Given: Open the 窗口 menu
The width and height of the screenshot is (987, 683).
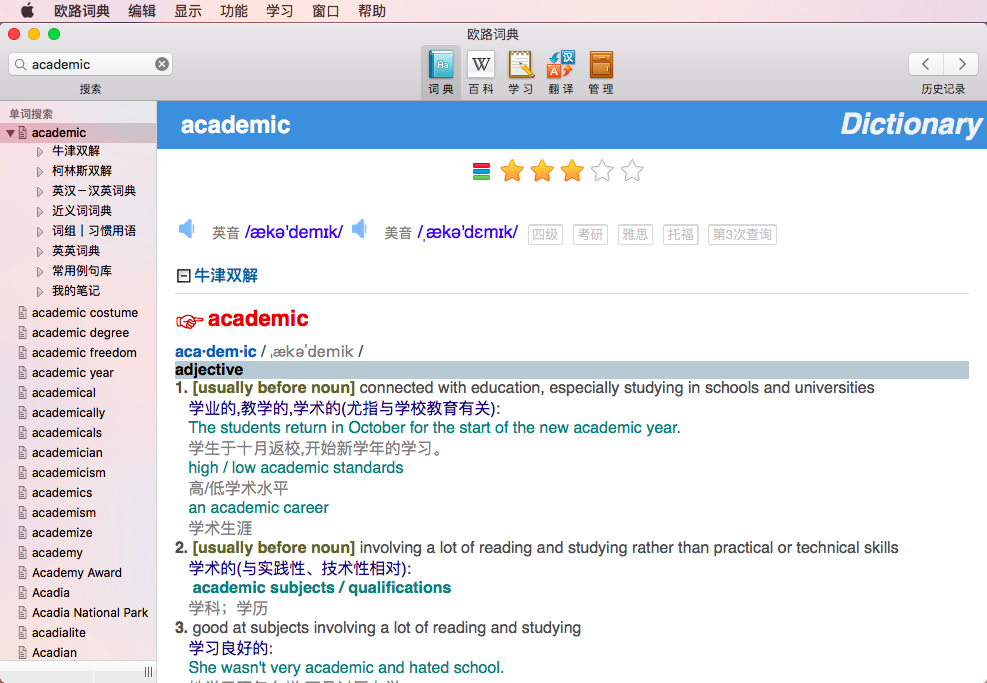Looking at the screenshot, I should (x=325, y=11).
